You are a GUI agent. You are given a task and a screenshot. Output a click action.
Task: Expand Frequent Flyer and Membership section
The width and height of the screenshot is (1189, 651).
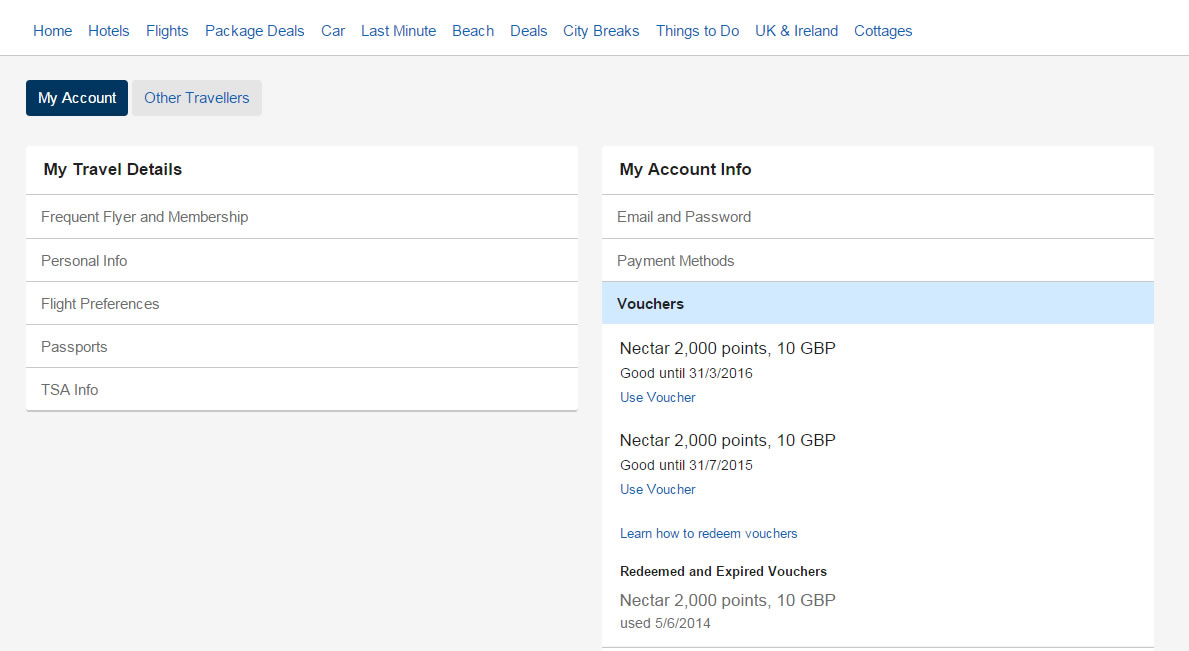coord(144,217)
